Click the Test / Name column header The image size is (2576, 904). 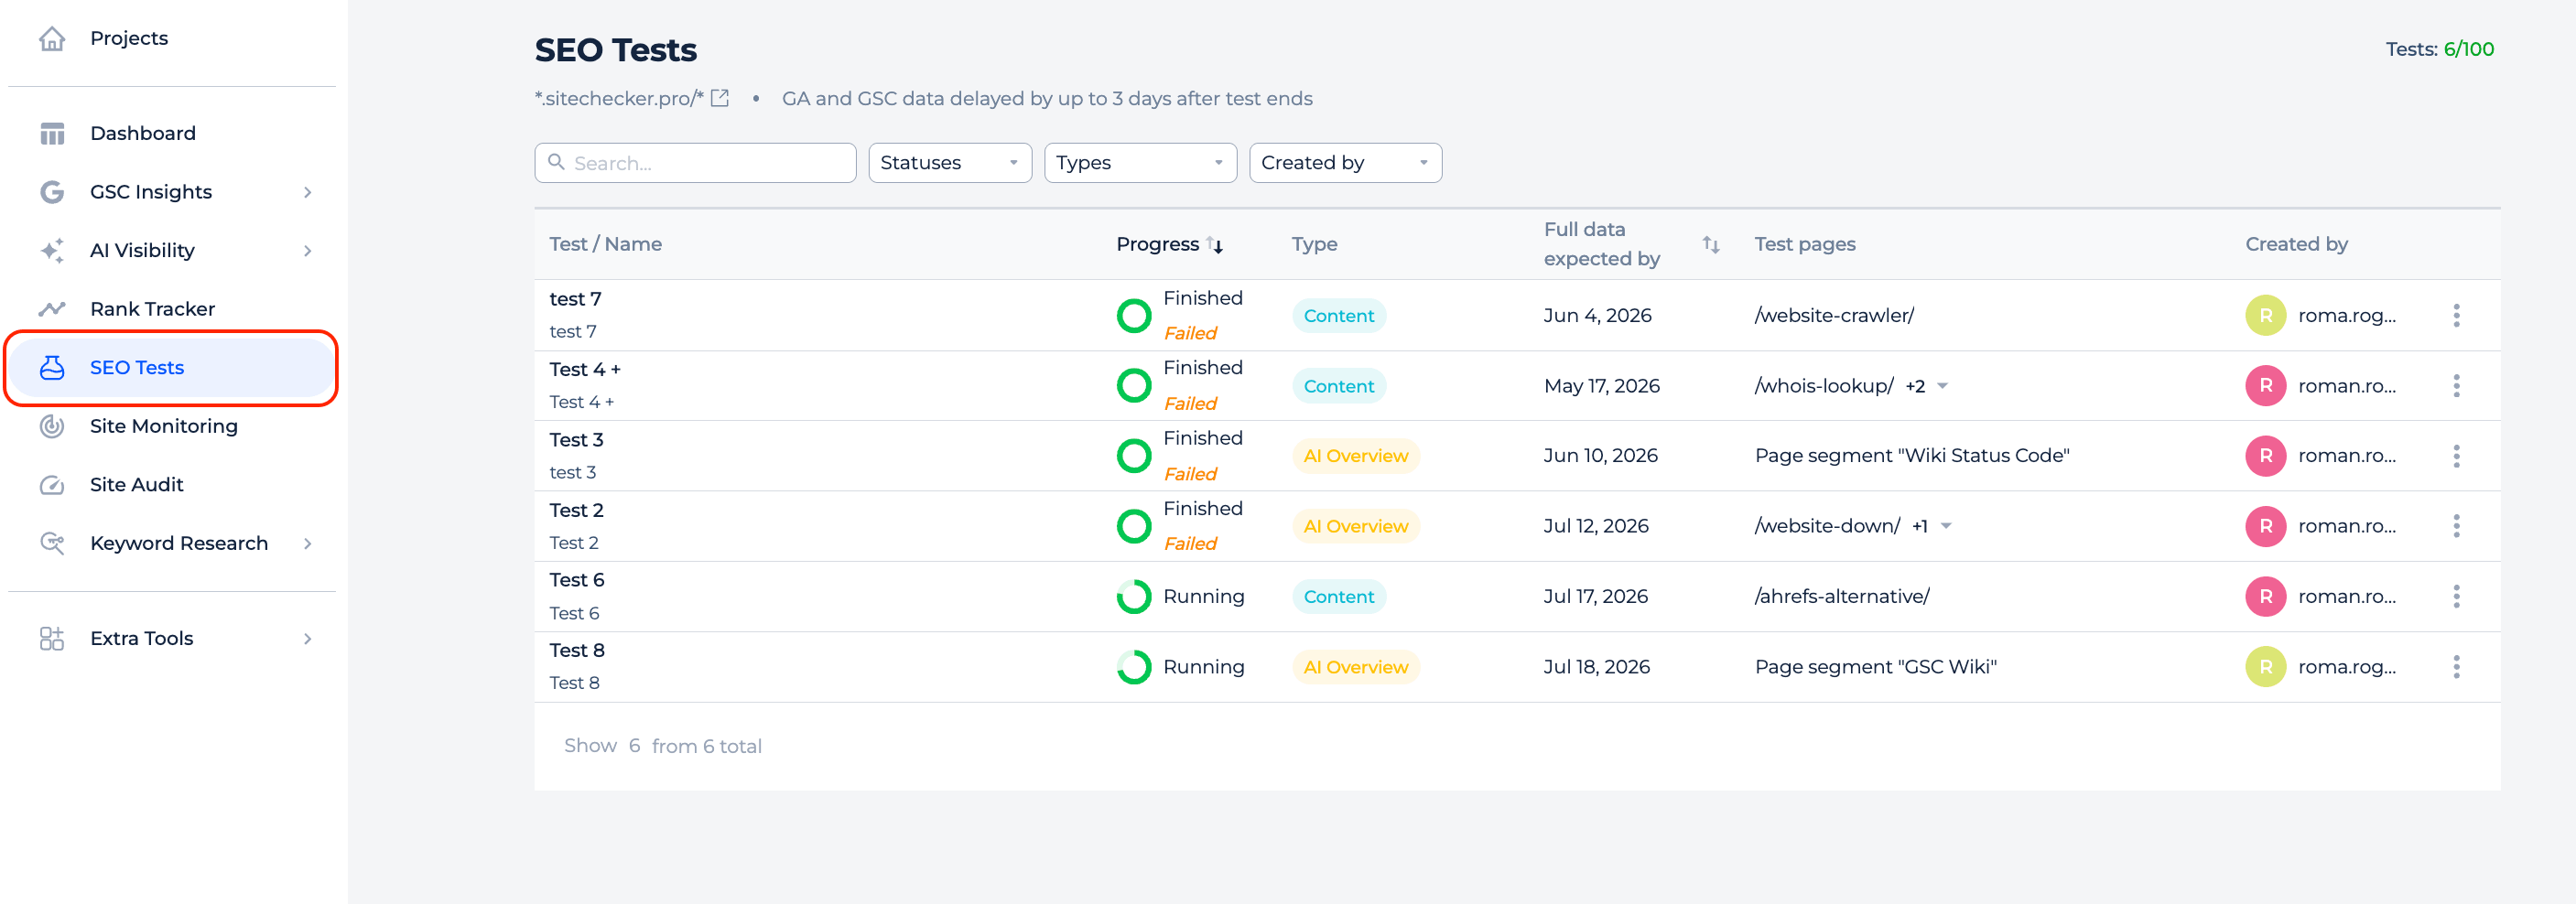pyautogui.click(x=606, y=244)
